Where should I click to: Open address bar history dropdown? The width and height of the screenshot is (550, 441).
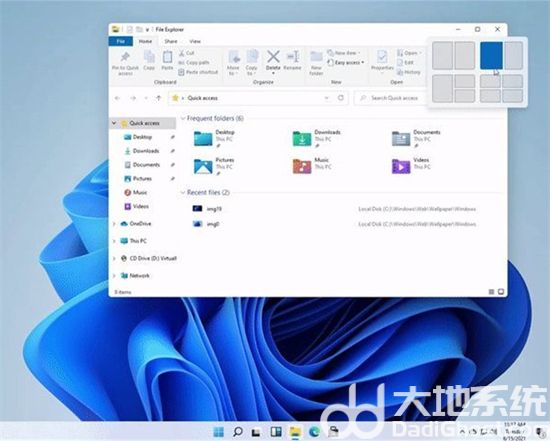(327, 98)
